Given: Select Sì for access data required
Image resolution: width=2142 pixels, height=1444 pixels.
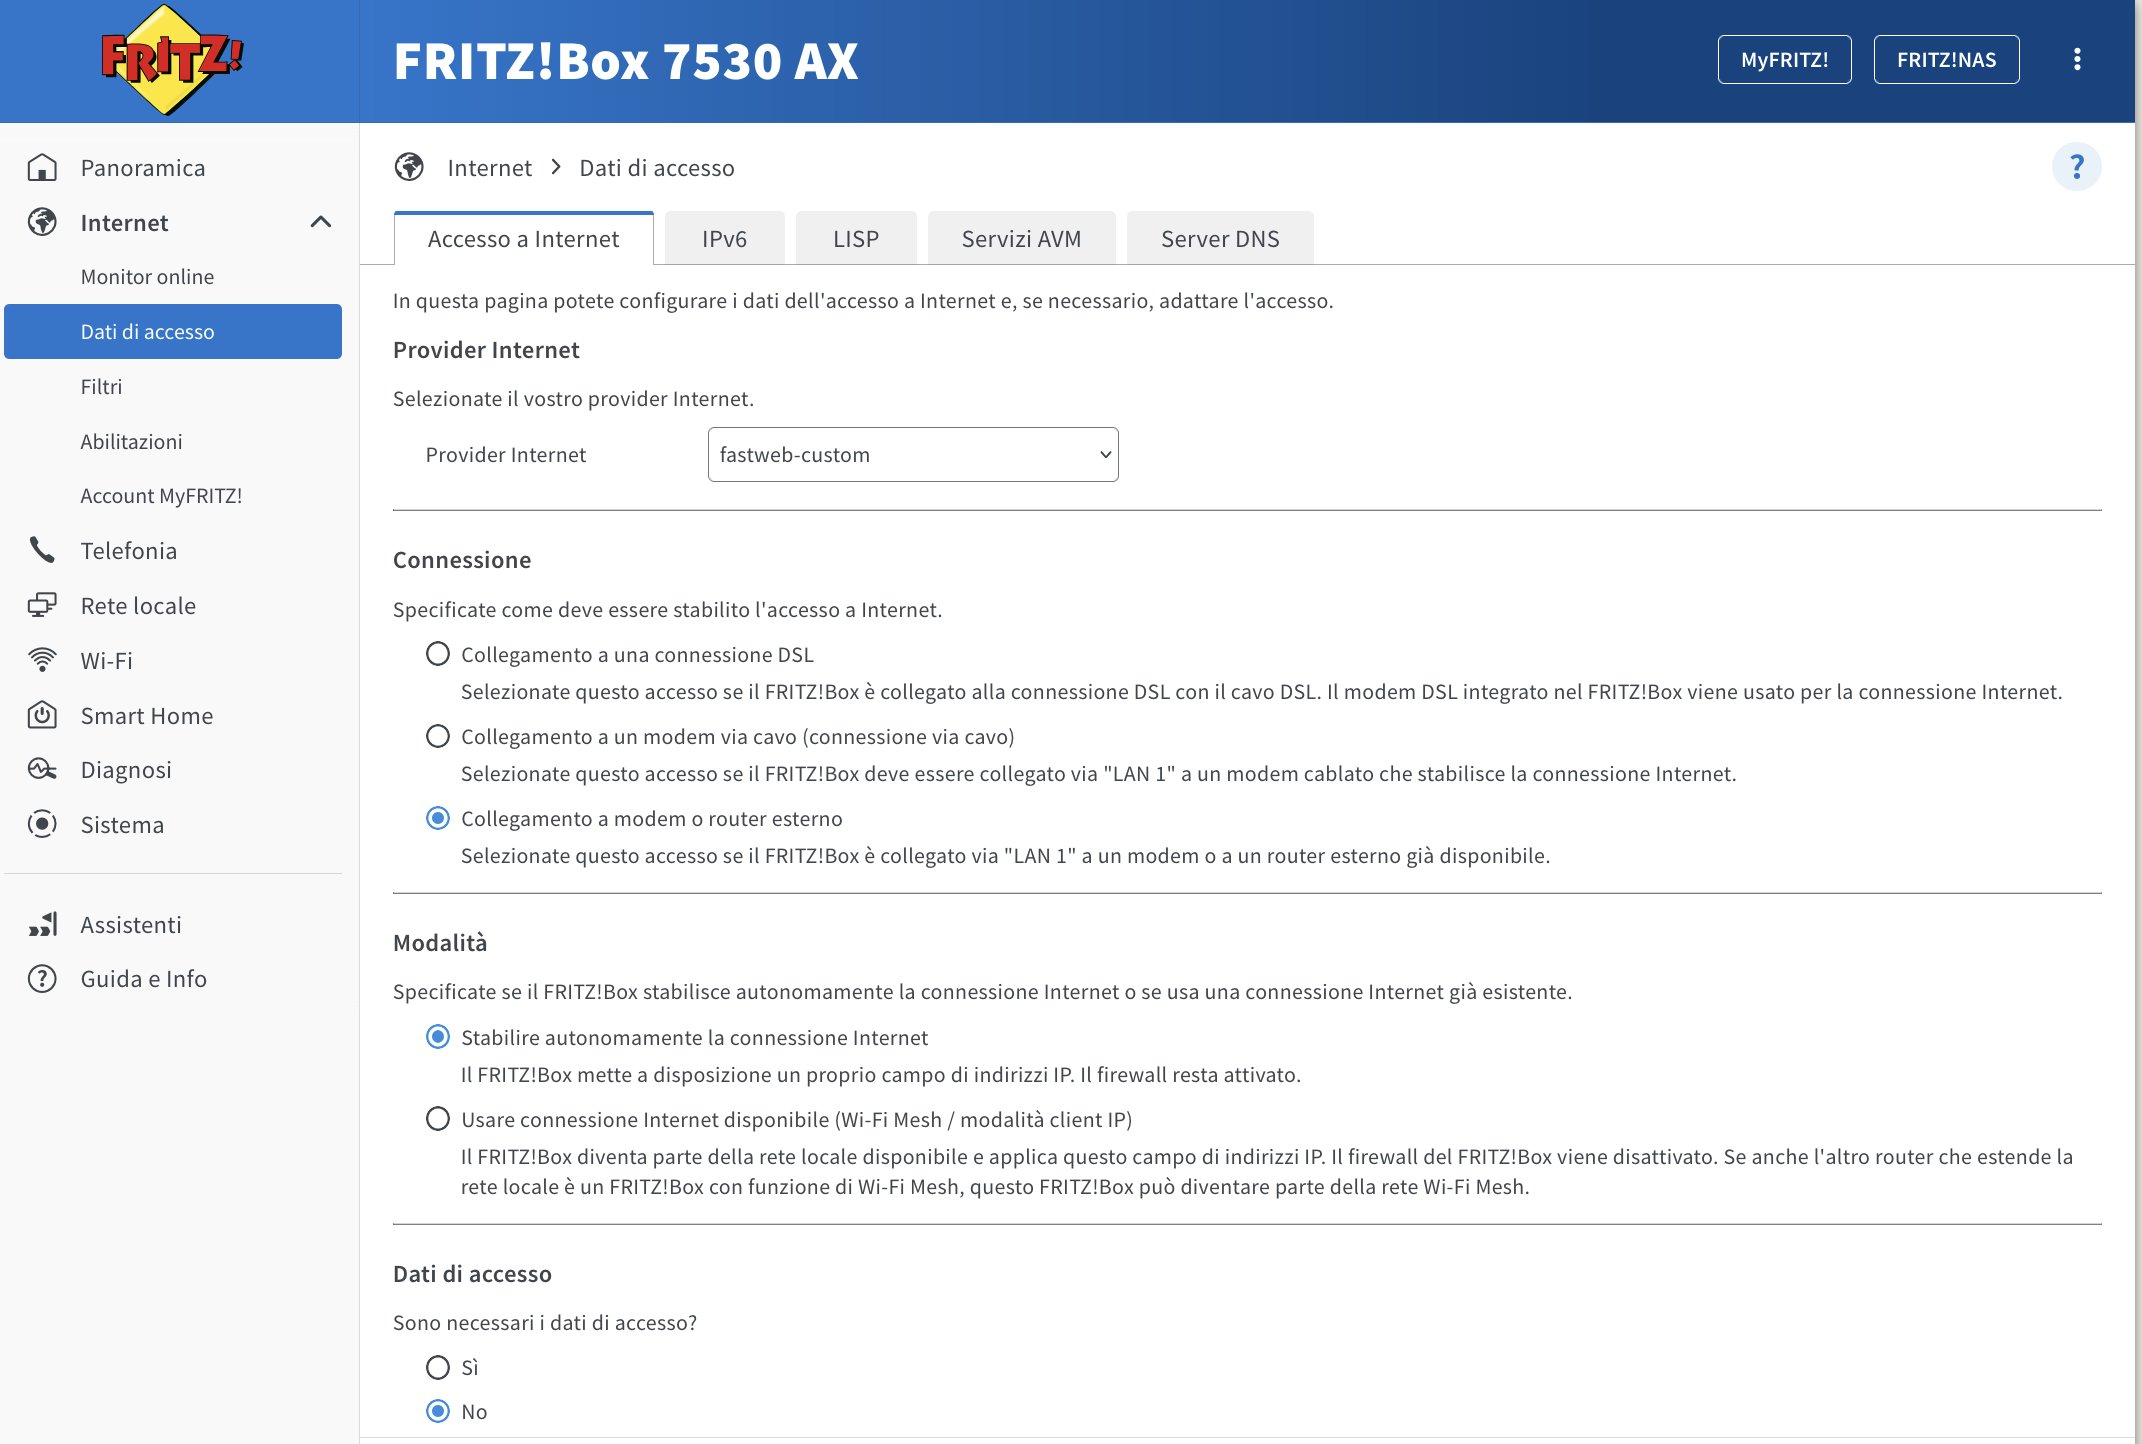Looking at the screenshot, I should 438,1367.
